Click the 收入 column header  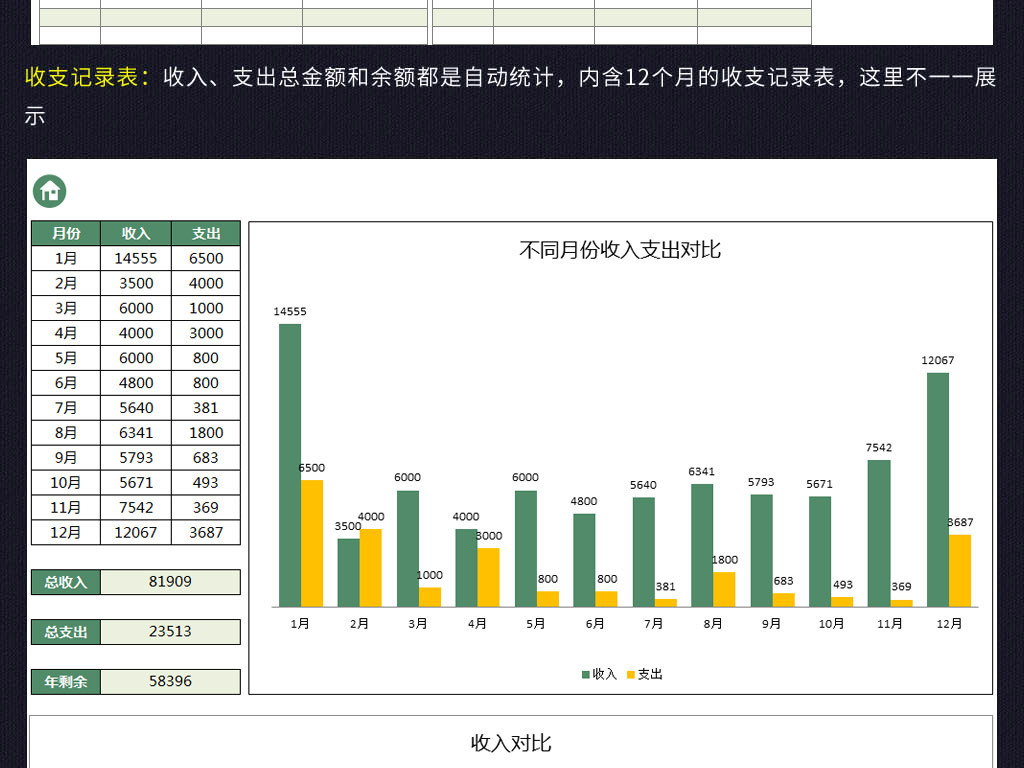click(135, 233)
